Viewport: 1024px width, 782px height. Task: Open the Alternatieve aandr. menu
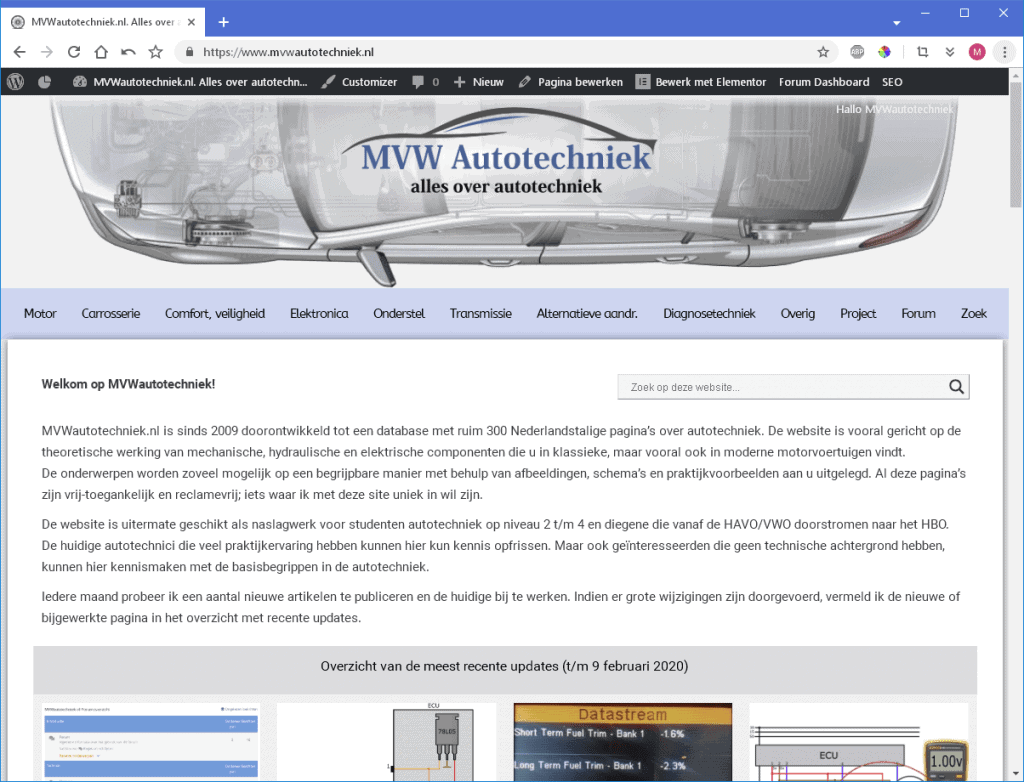click(587, 314)
